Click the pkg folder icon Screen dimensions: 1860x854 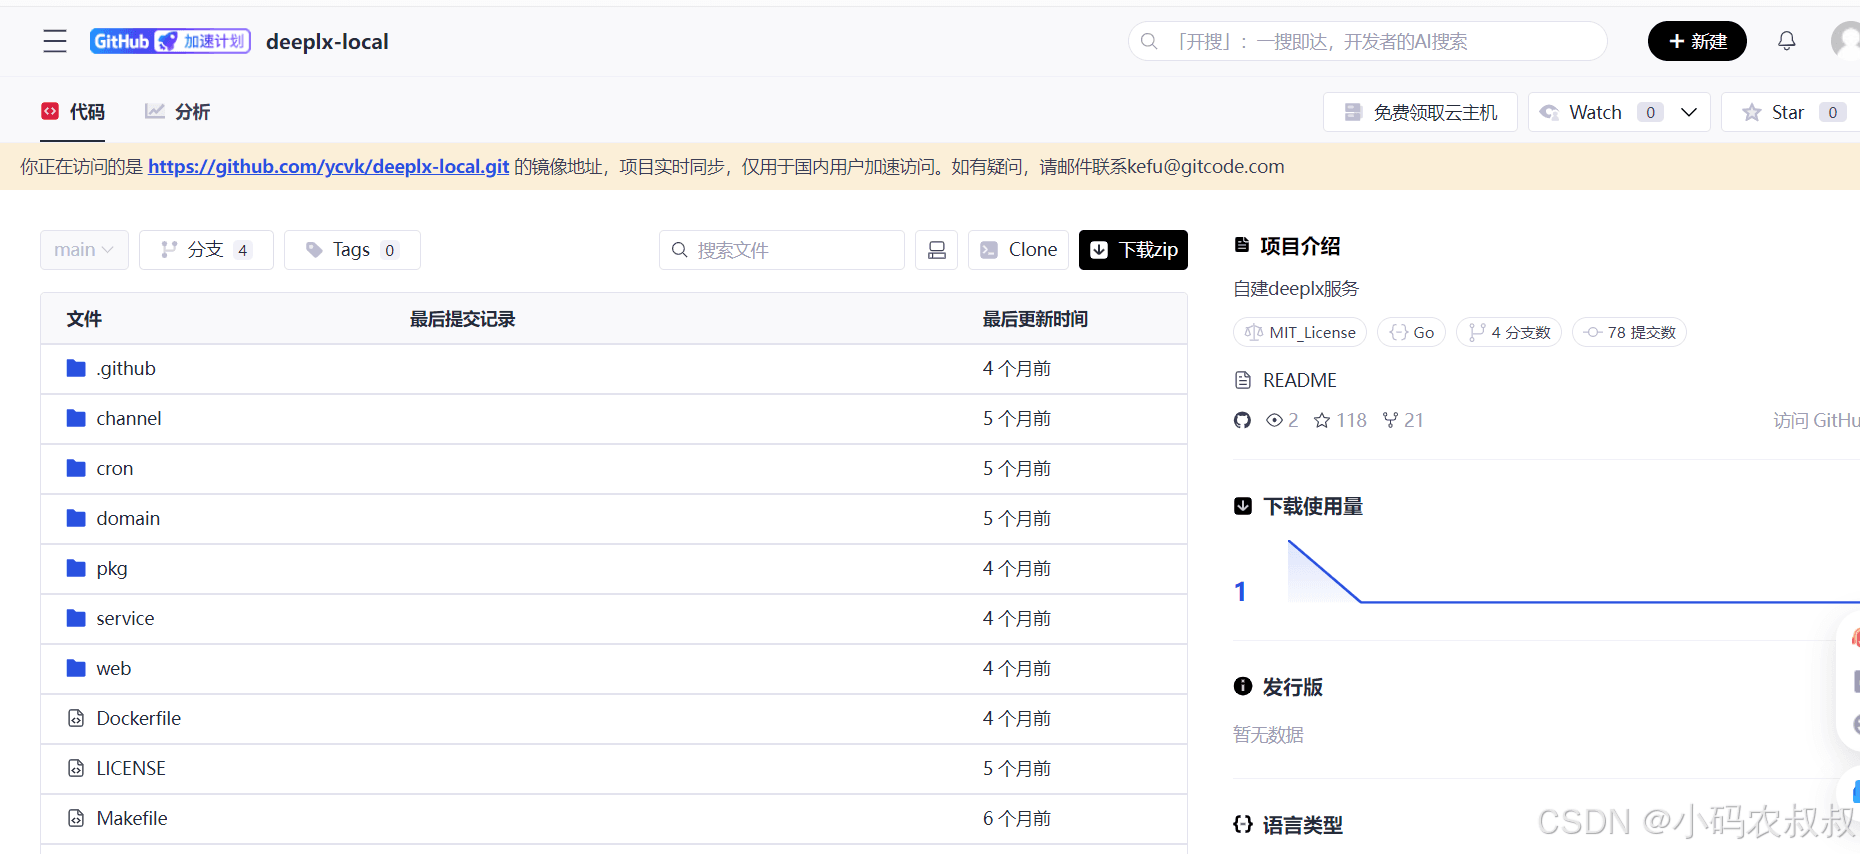pos(76,568)
